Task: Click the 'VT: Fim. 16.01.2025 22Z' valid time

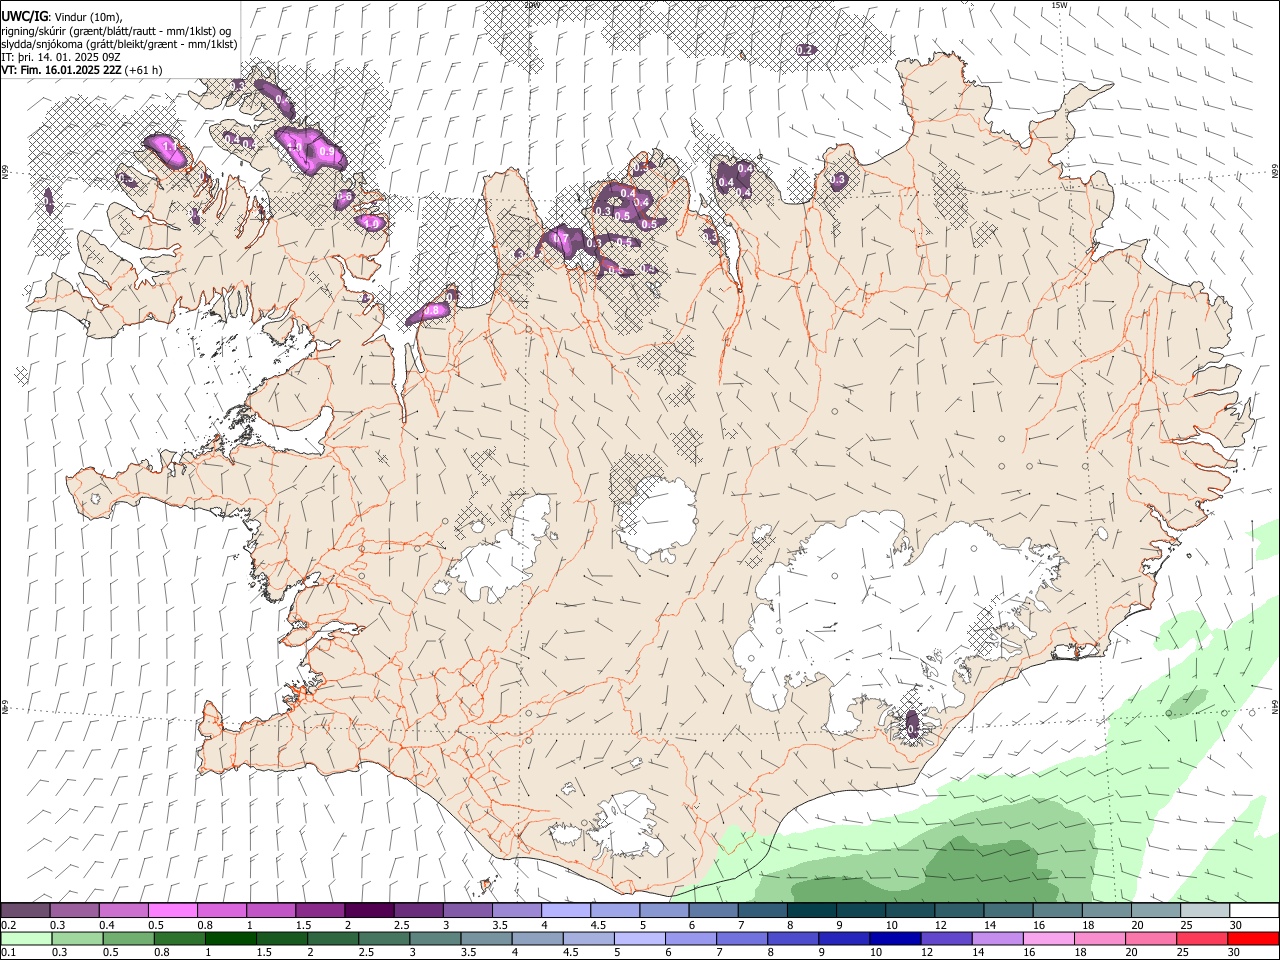Action: coord(61,70)
